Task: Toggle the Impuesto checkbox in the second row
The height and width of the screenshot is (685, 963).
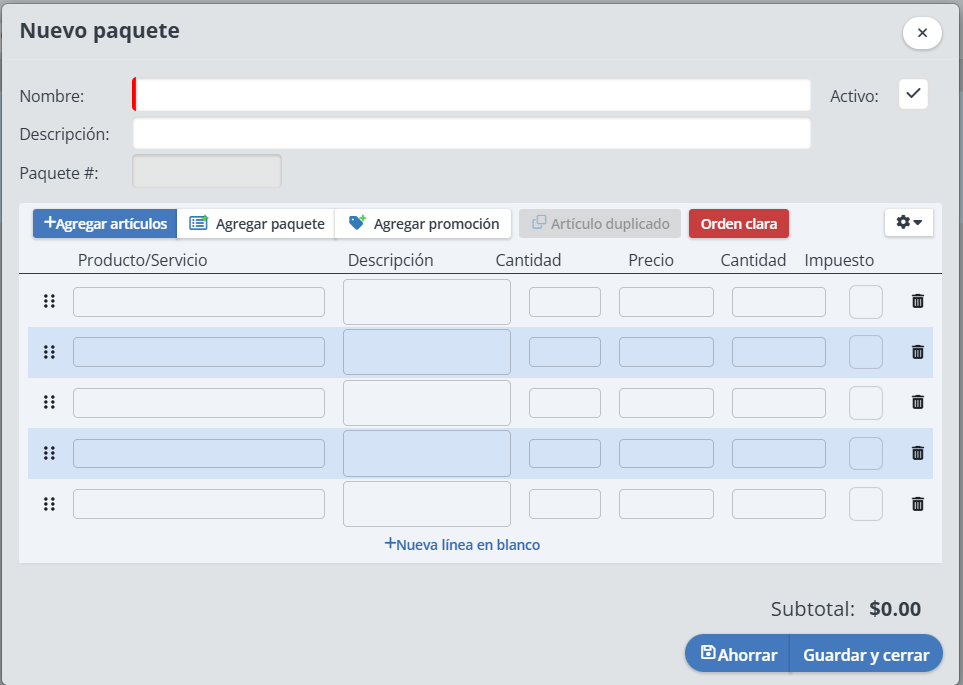Action: tap(866, 352)
